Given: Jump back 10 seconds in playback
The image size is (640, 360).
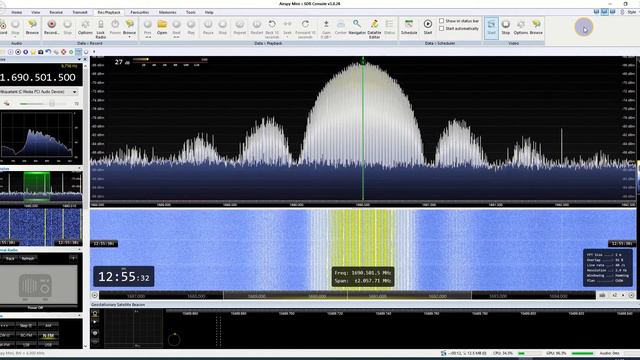Looking at the screenshot, I should pos(272,29).
